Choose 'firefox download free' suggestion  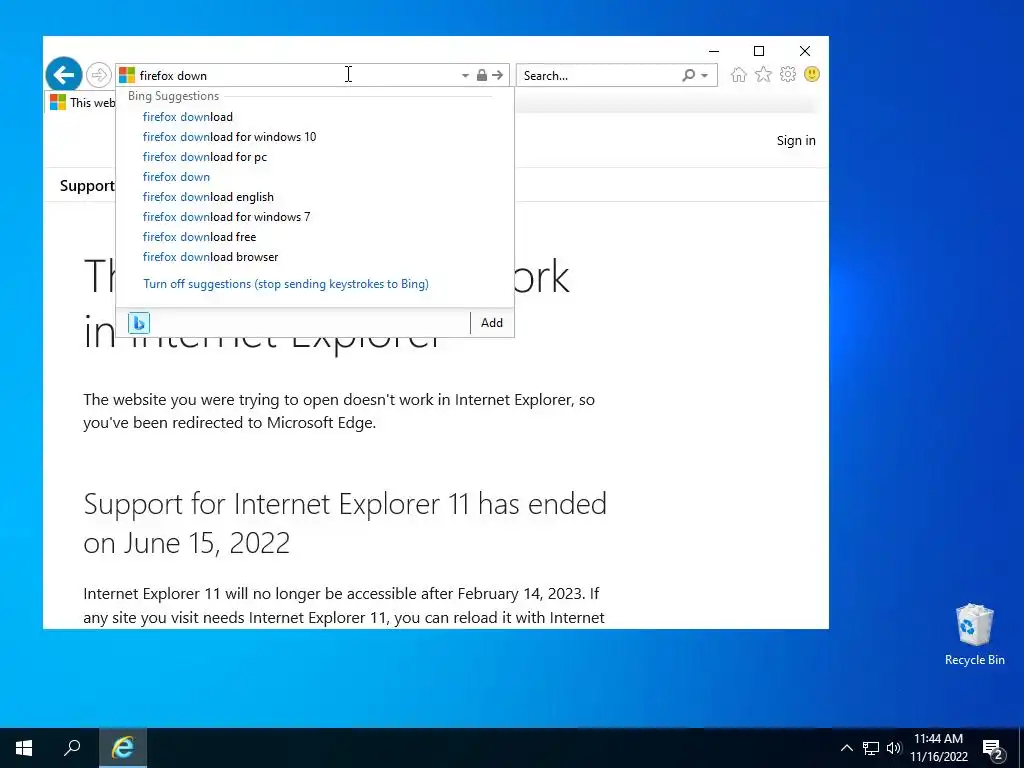199,237
